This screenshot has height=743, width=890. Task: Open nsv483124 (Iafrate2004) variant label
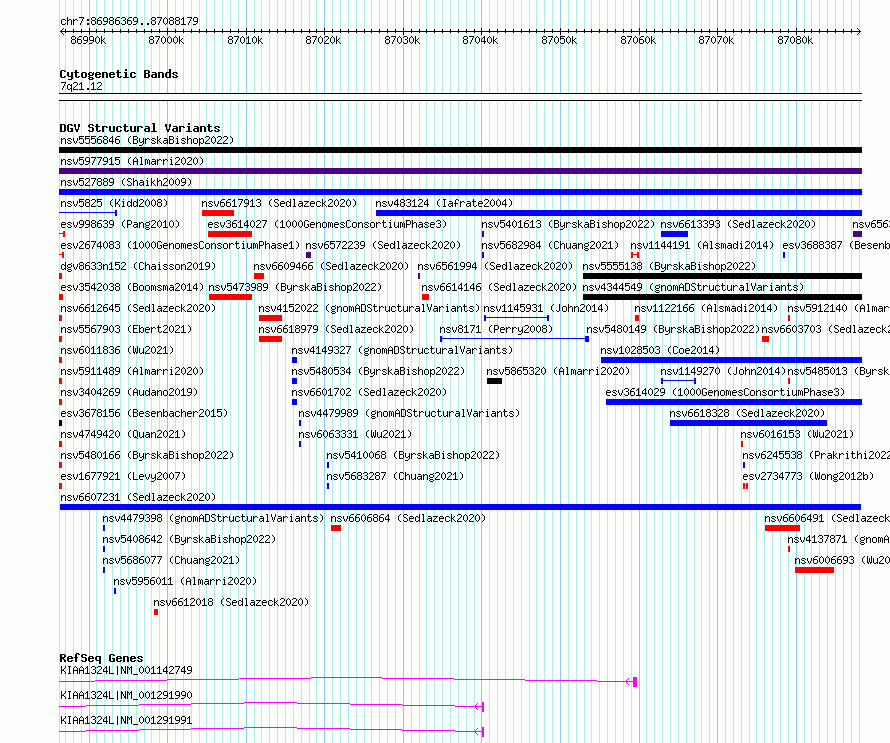(x=444, y=203)
